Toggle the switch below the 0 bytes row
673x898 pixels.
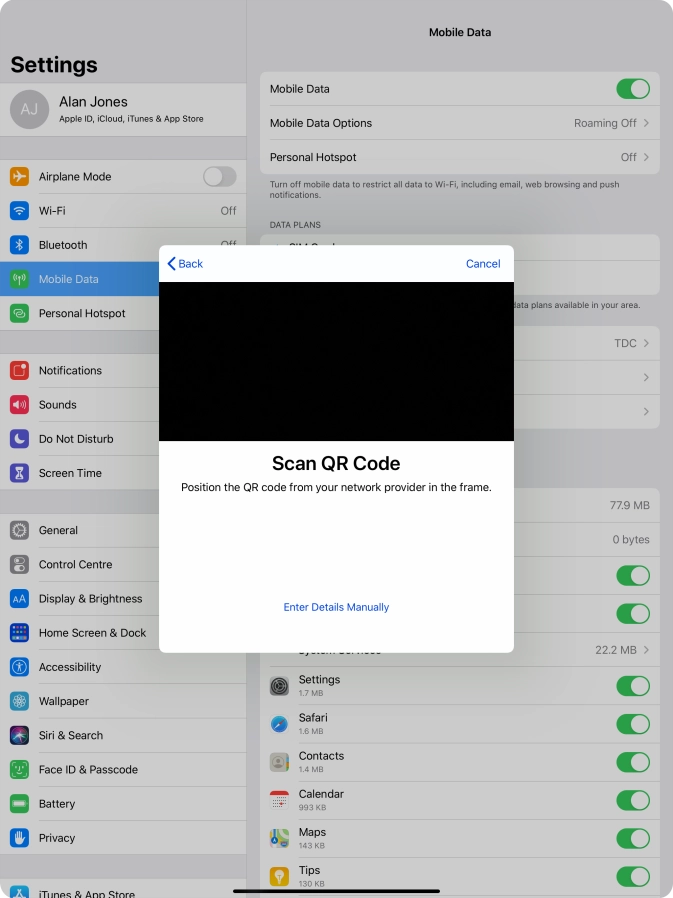coord(633,576)
